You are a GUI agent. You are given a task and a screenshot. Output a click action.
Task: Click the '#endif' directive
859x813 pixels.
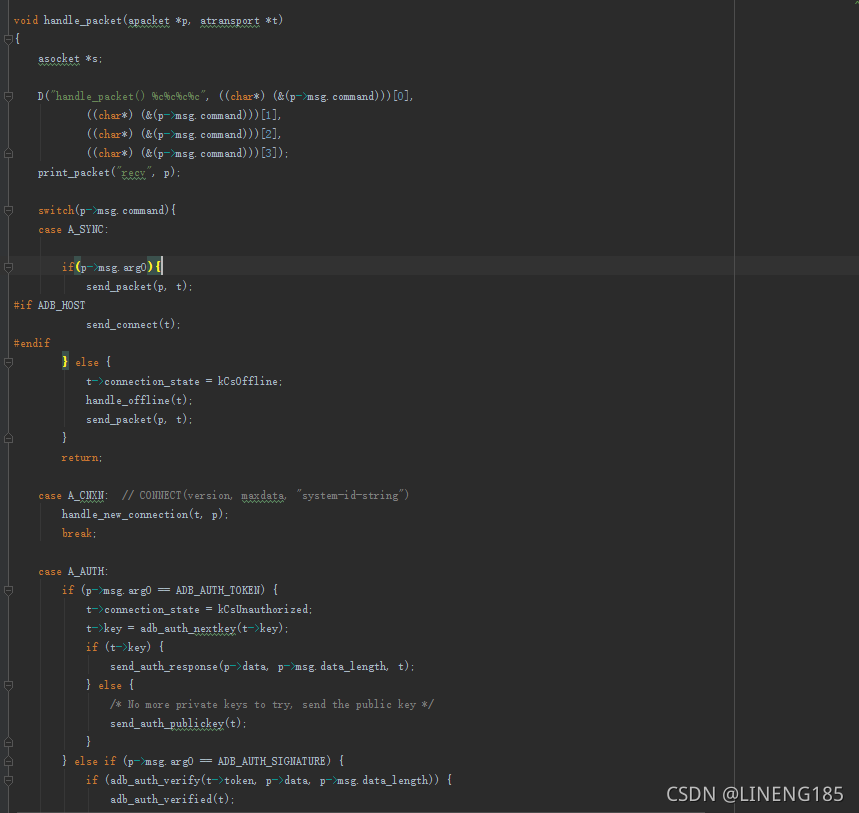tap(32, 343)
